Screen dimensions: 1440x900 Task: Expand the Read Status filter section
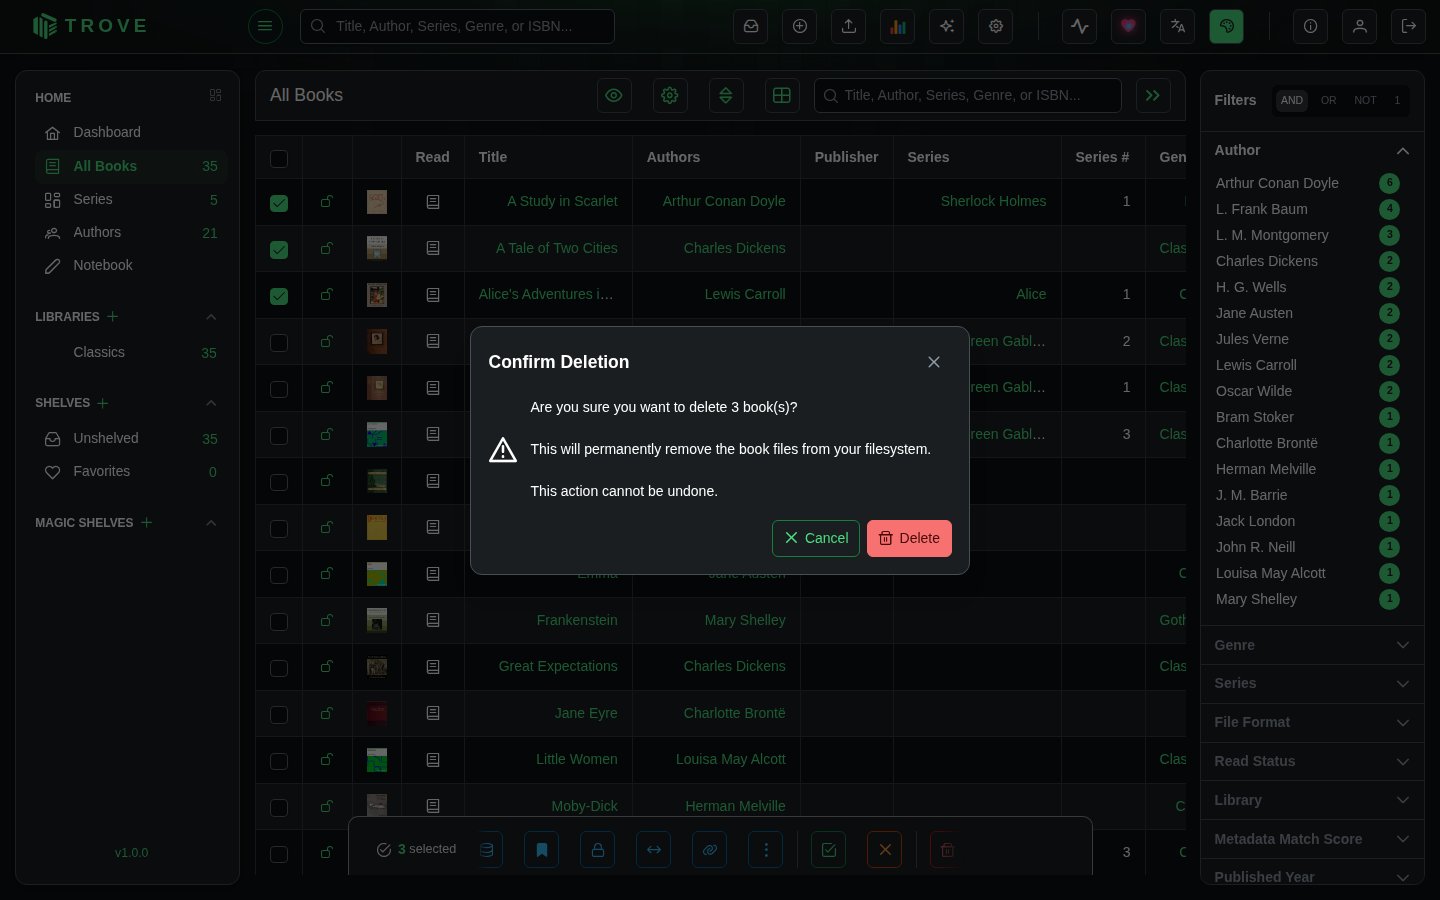click(1312, 761)
